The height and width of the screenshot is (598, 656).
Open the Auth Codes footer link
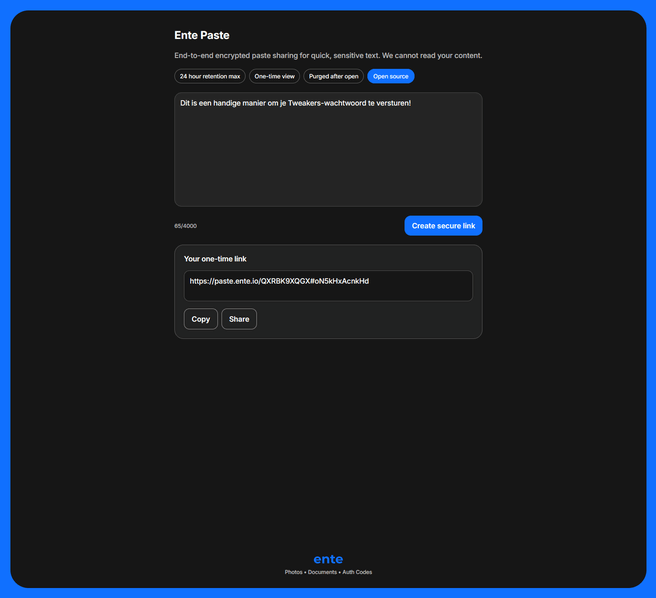coord(357,572)
